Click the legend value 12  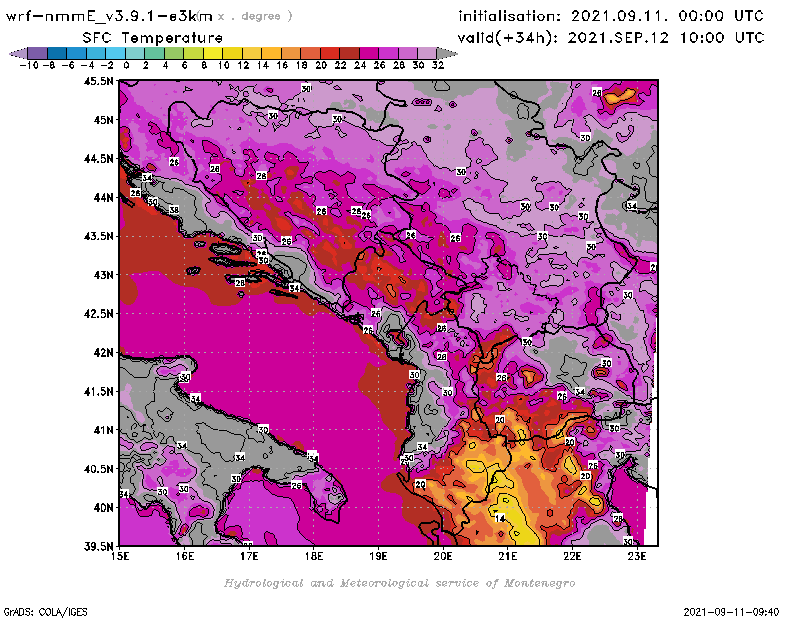point(243,65)
